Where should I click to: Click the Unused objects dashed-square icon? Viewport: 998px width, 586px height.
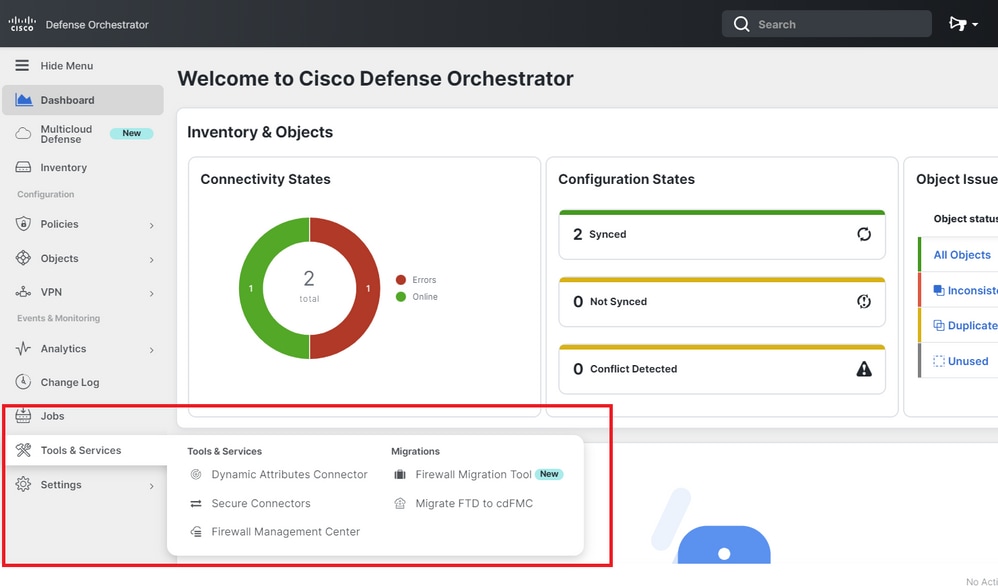coord(939,361)
